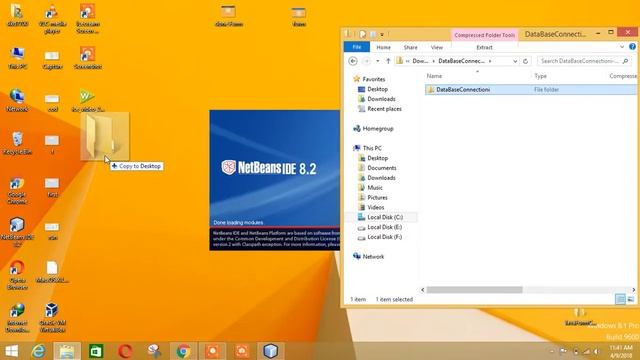Open the recent locations dropdown arrow
640x360 pixels.
[x=378, y=61]
